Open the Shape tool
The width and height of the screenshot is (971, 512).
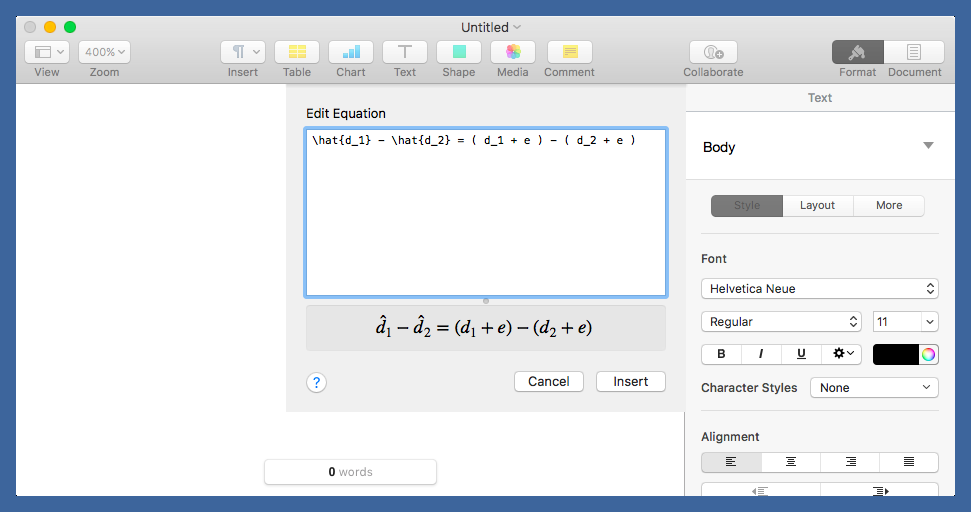tap(459, 52)
